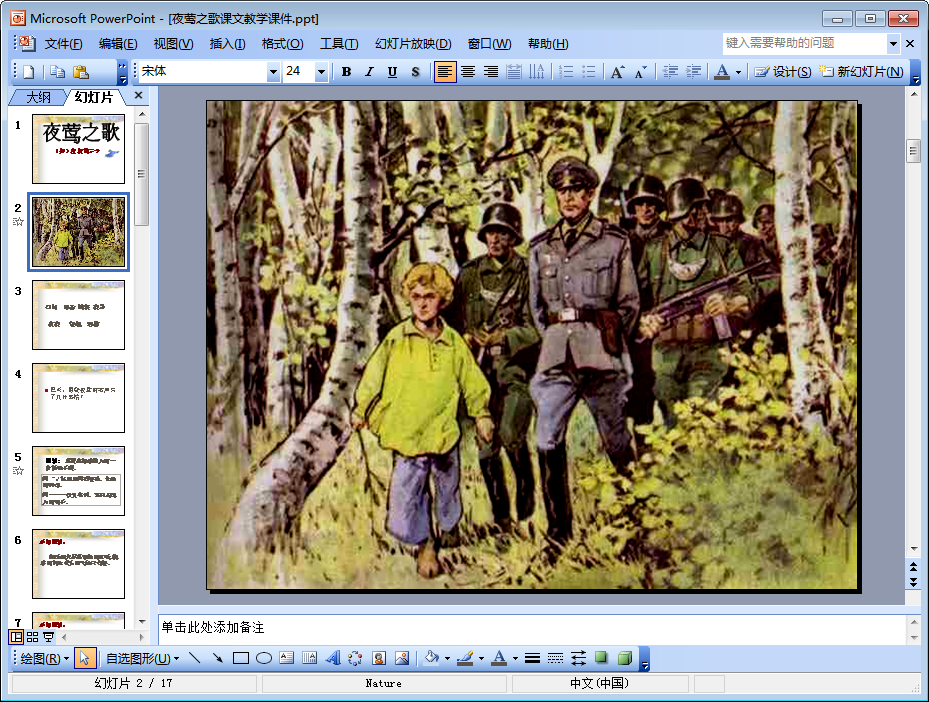The width and height of the screenshot is (929, 702).
Task: Select the Arrow drawing tool
Action: [x=217, y=658]
